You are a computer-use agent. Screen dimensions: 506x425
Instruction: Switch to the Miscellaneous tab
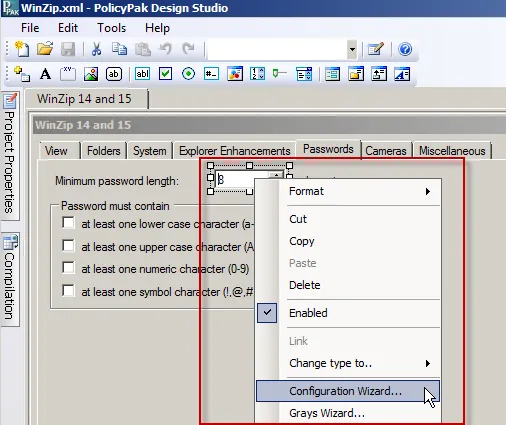point(452,151)
